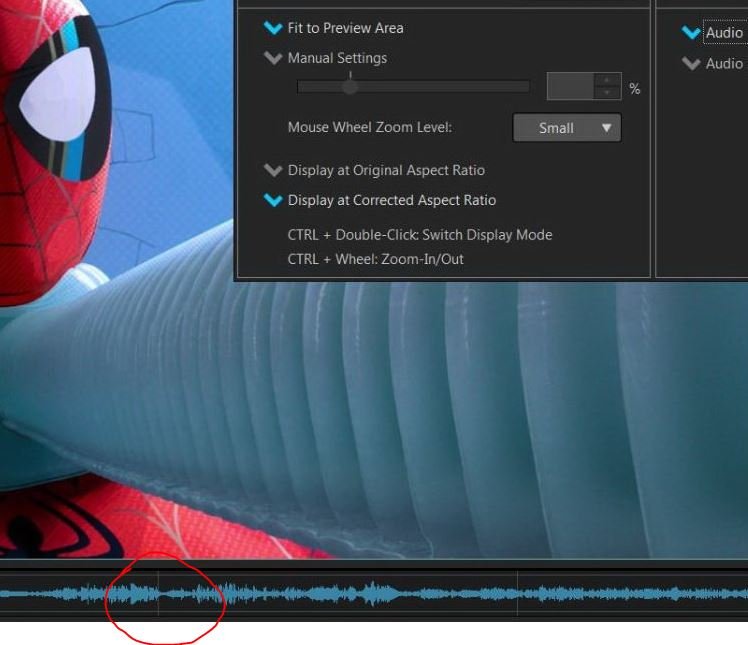Increase zoom percent with up arrow

tap(607, 80)
